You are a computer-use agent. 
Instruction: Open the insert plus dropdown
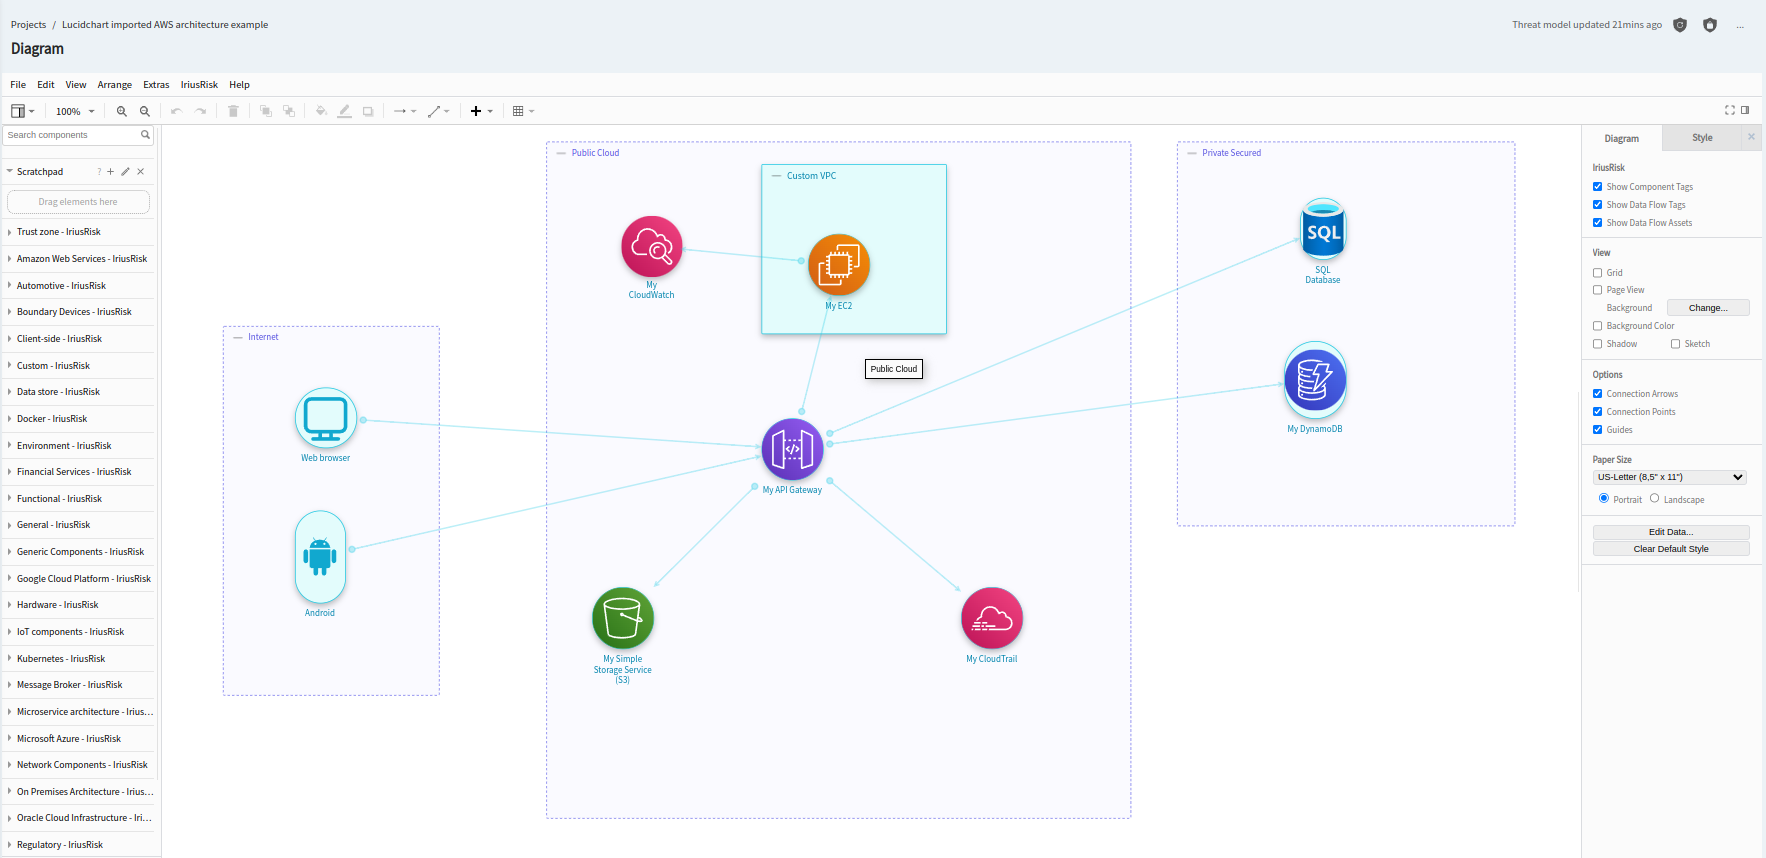pos(482,111)
